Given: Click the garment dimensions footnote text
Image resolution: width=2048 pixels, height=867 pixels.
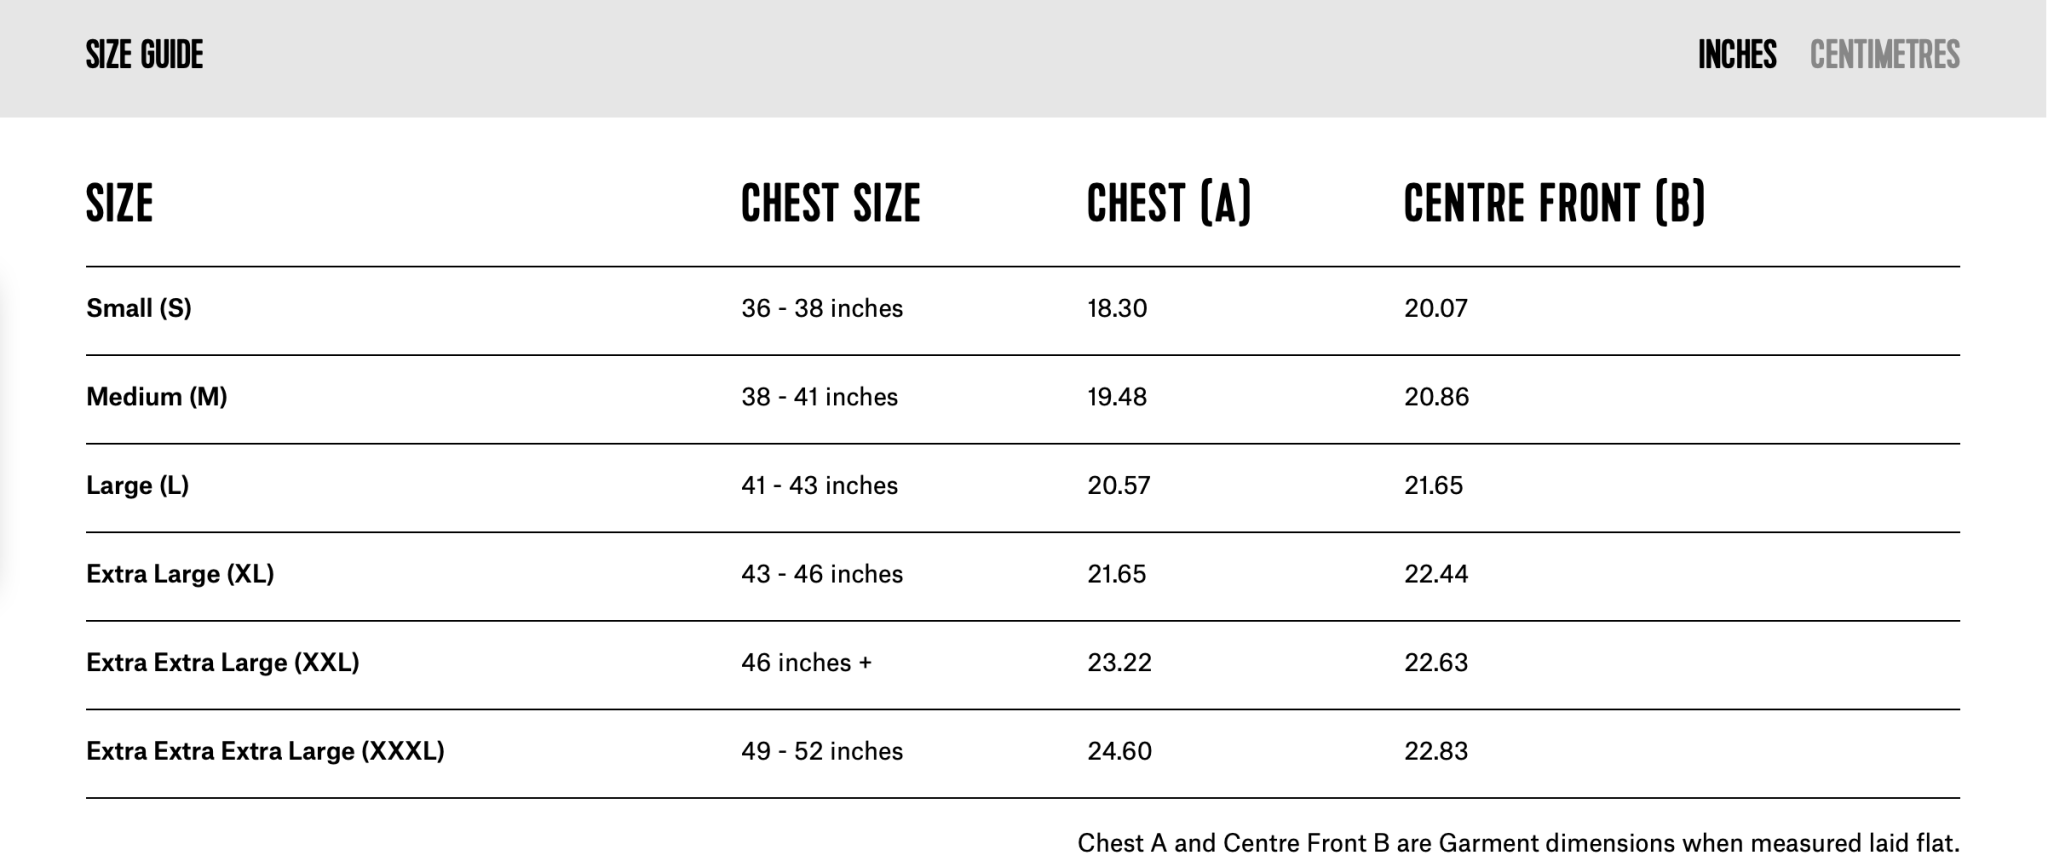Looking at the screenshot, I should coord(1517,843).
